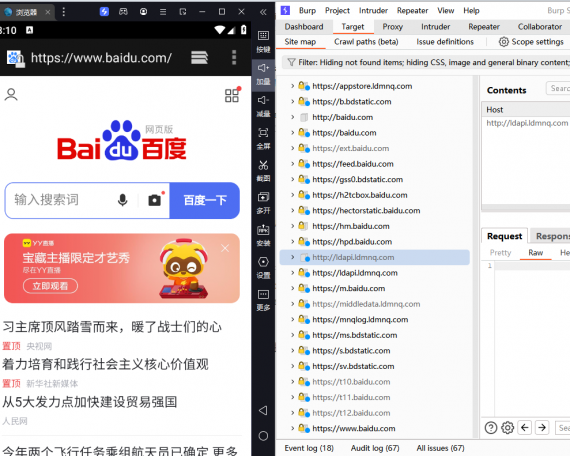The image size is (570, 456).
Task: Open emulator title bar three-dot menu
Action: point(64,12)
